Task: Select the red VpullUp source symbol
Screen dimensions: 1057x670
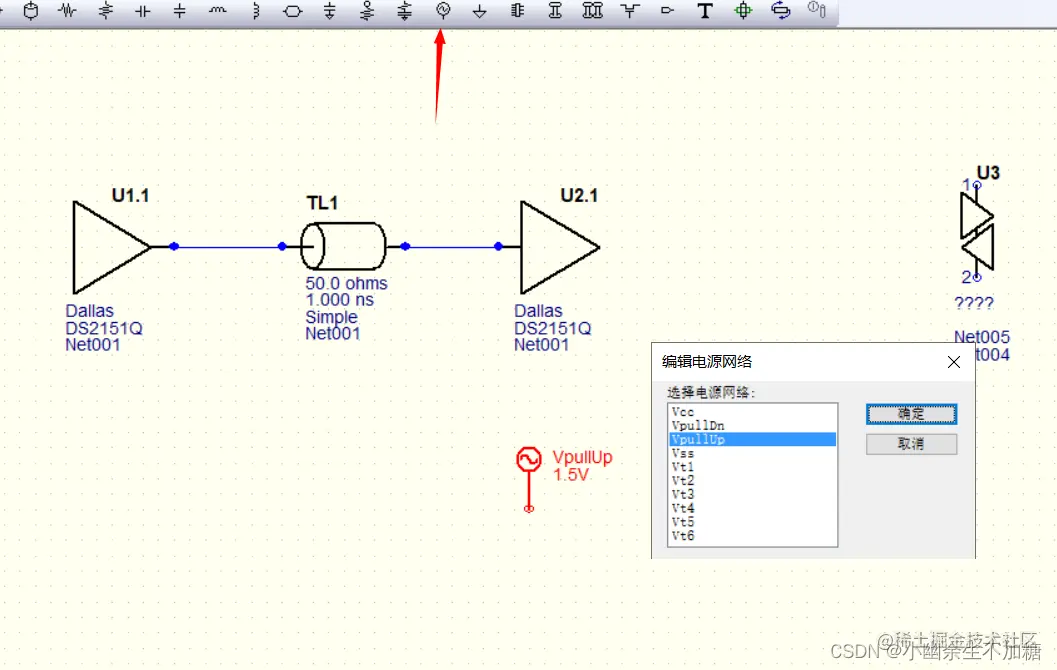Action: (529, 477)
